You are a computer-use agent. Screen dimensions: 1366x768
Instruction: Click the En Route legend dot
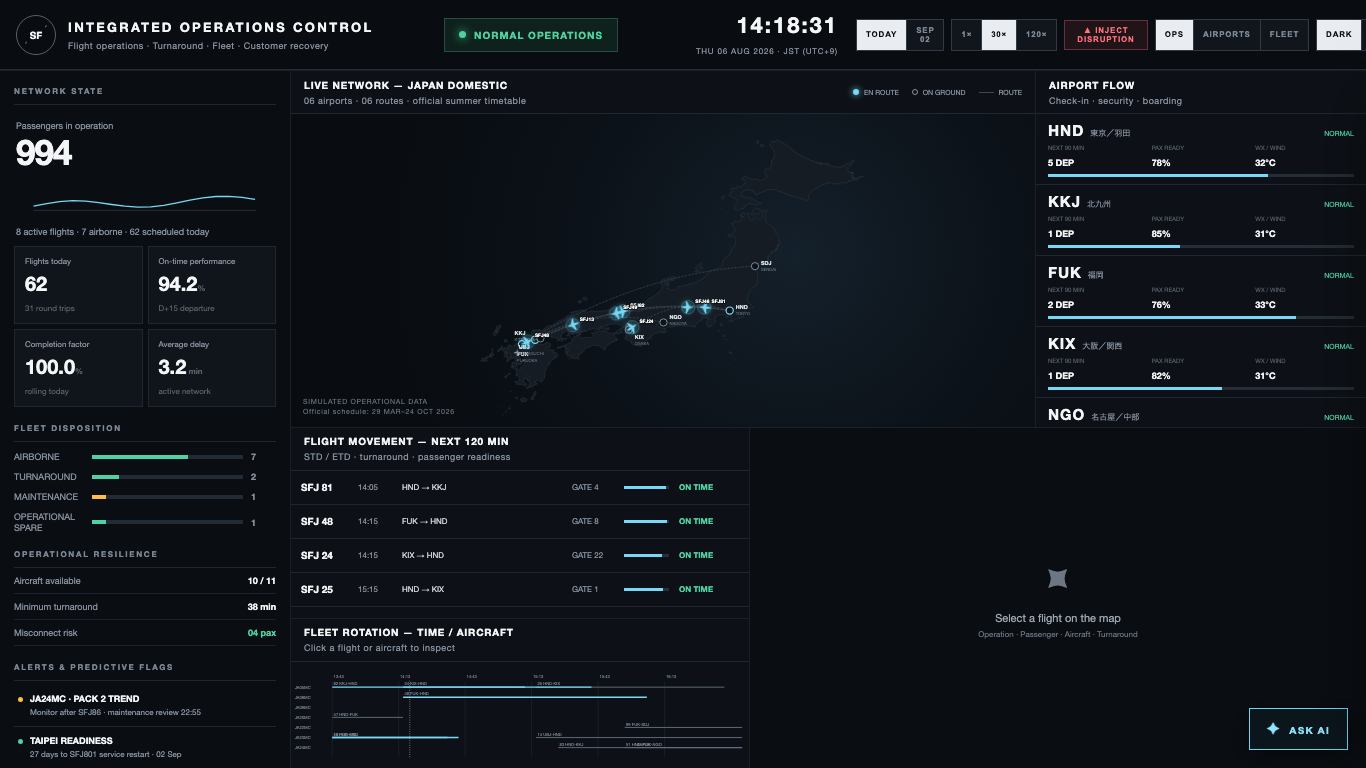tap(856, 92)
